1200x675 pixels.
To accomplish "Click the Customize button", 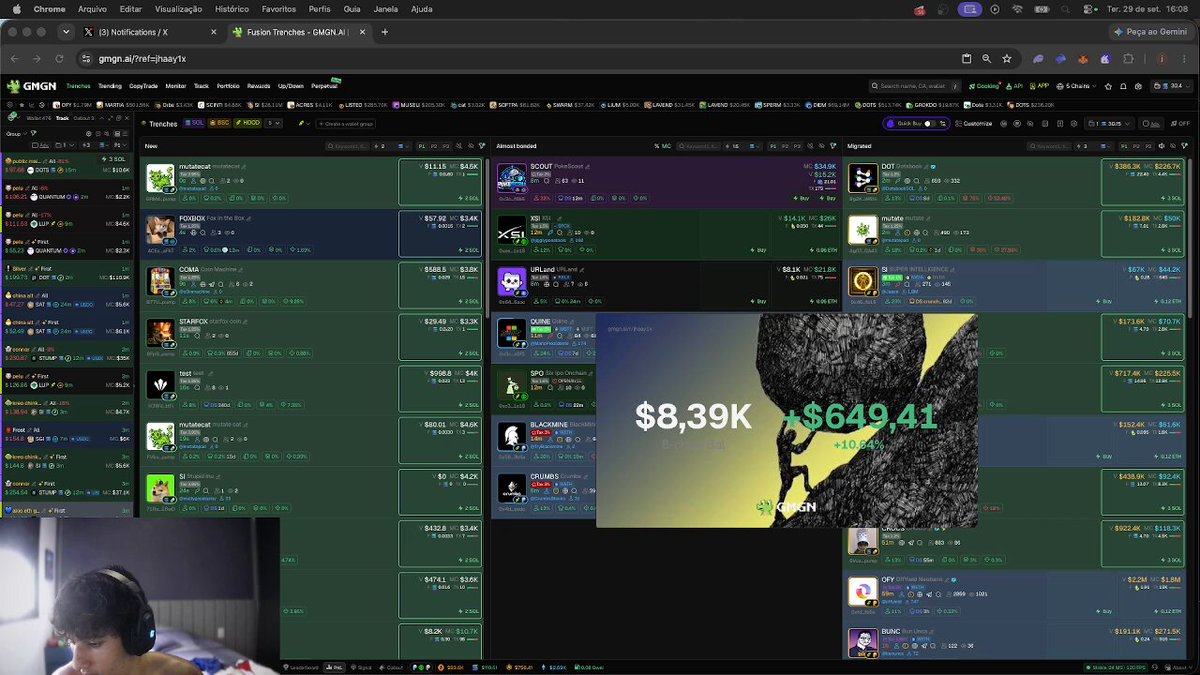I will point(974,123).
